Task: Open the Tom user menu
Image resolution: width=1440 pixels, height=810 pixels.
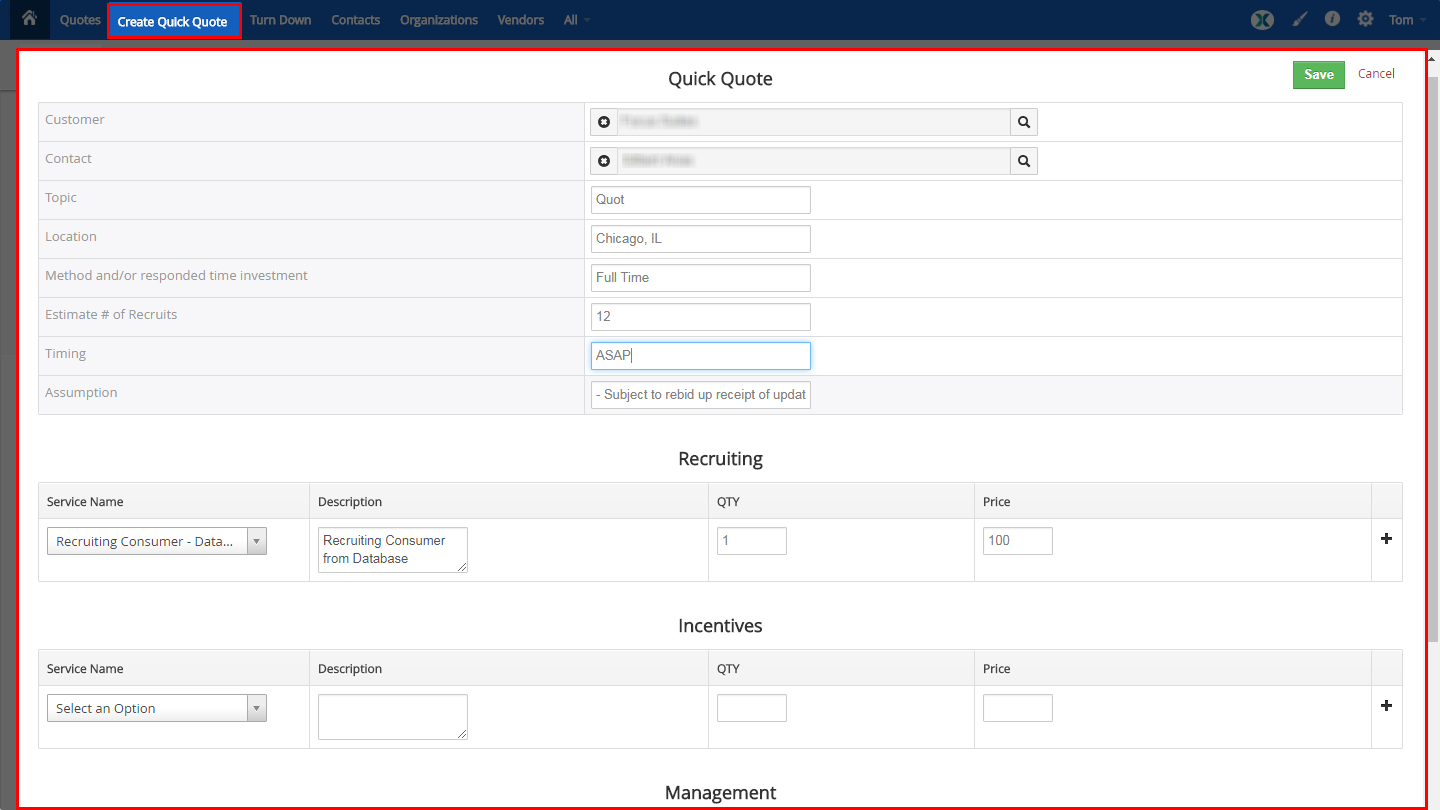Action: (x=1407, y=20)
